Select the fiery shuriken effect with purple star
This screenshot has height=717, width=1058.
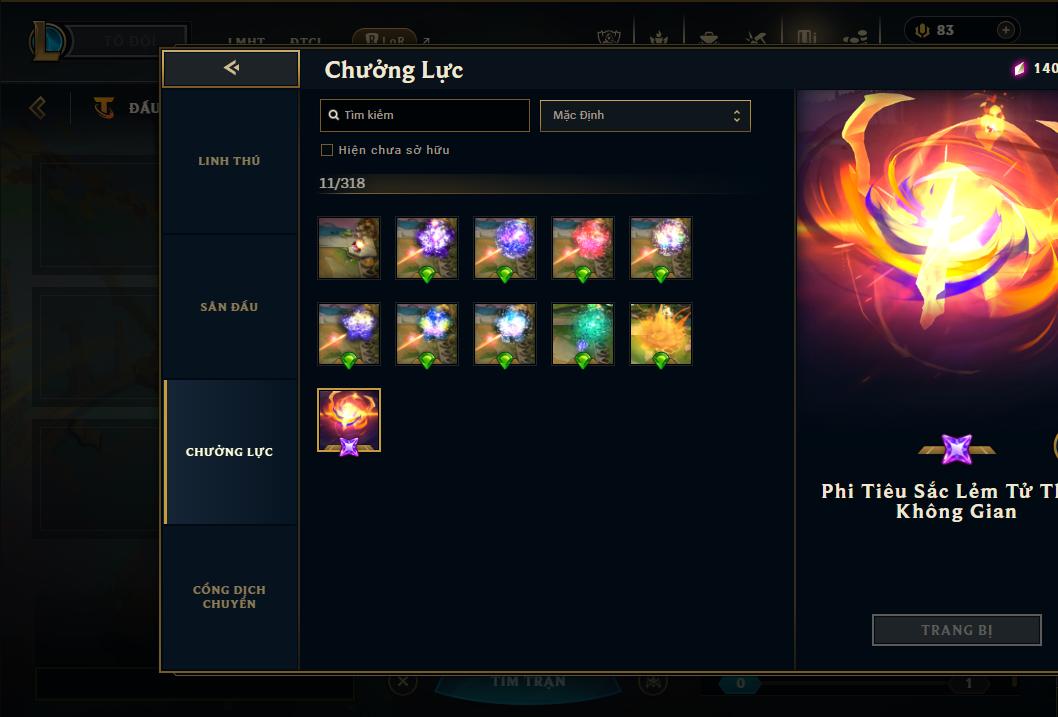pyautogui.click(x=349, y=420)
